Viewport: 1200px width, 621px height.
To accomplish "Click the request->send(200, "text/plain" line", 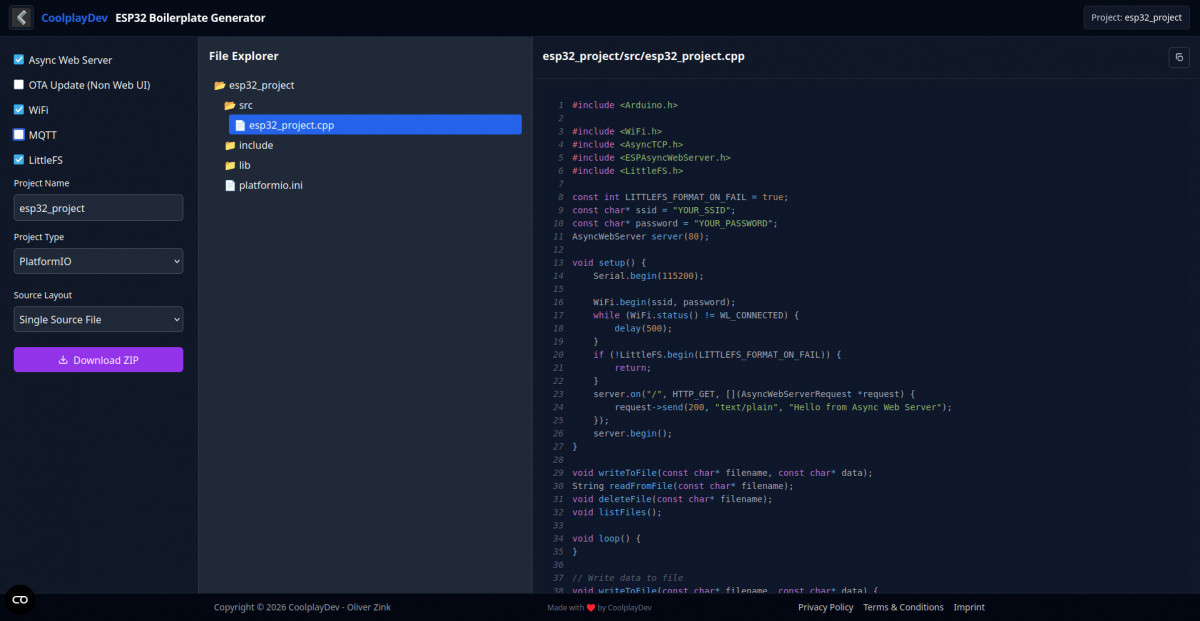I will [783, 407].
